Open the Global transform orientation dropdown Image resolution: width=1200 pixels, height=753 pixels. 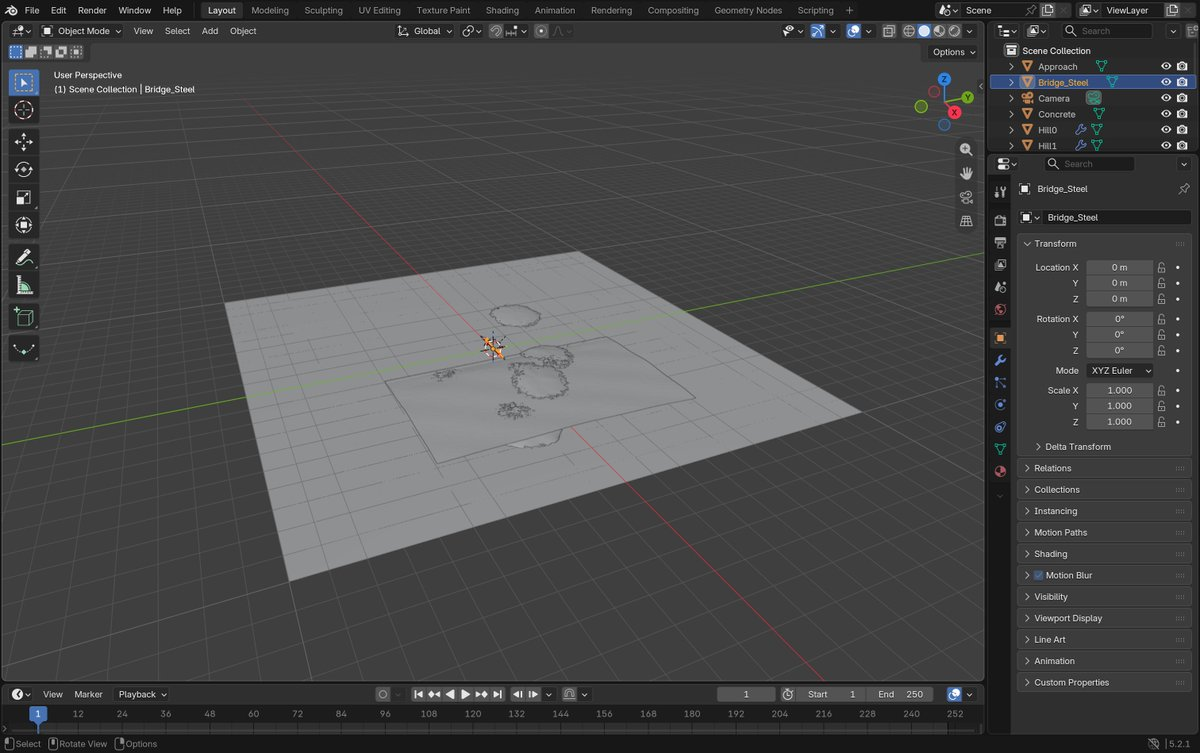point(426,31)
